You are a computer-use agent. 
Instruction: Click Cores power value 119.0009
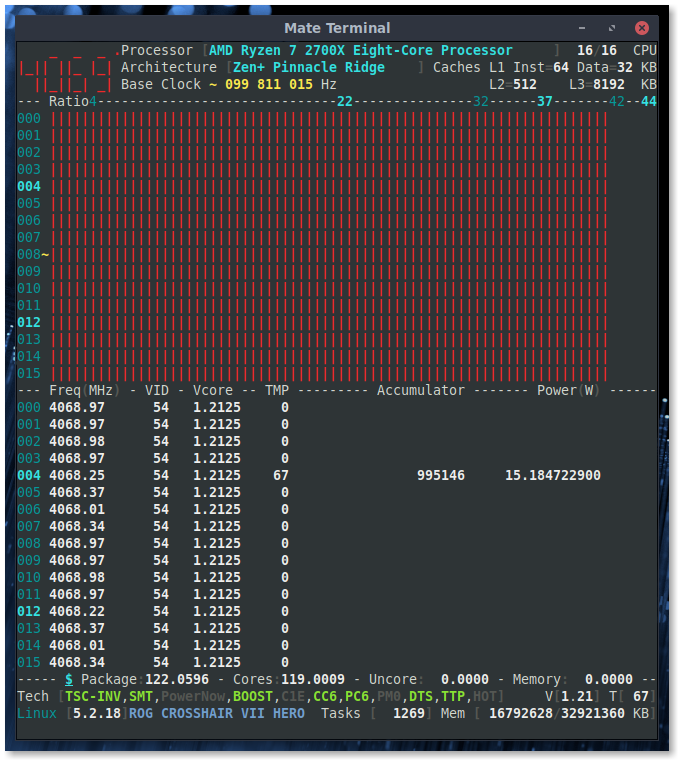point(313,680)
